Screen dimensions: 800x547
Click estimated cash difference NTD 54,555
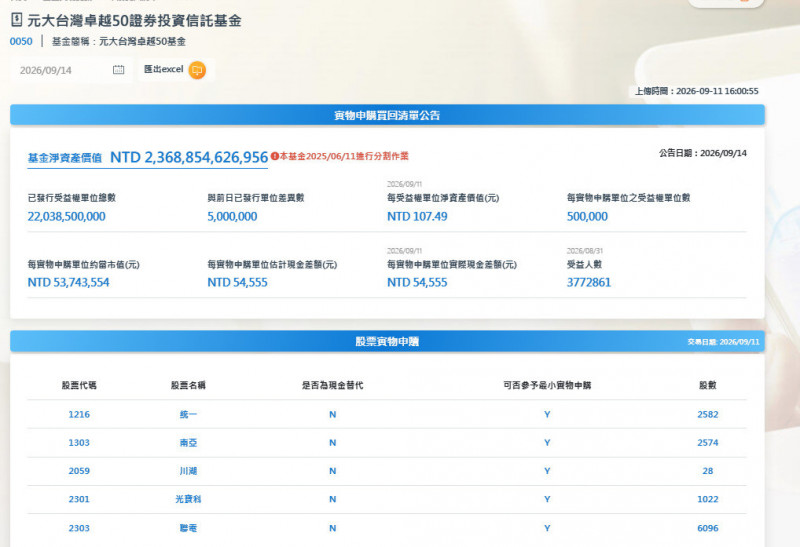click(x=237, y=282)
